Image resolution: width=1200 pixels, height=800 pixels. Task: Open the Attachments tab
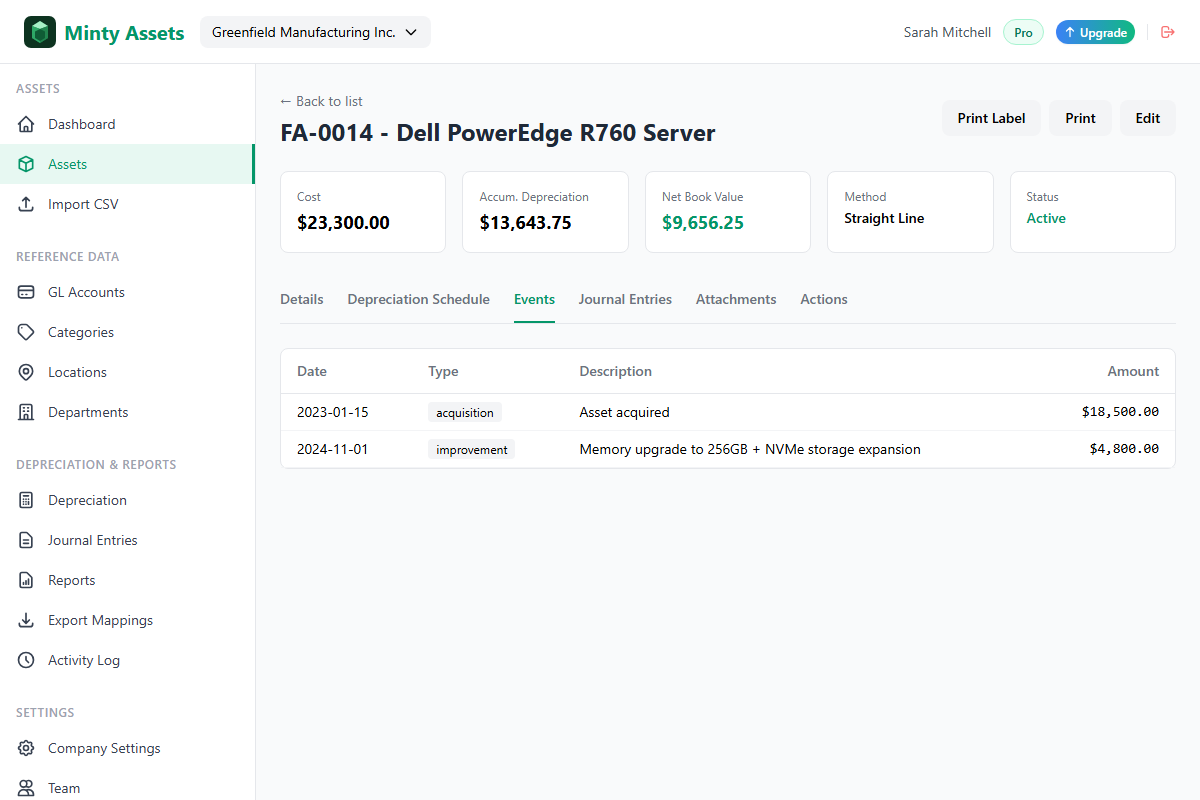click(x=736, y=299)
